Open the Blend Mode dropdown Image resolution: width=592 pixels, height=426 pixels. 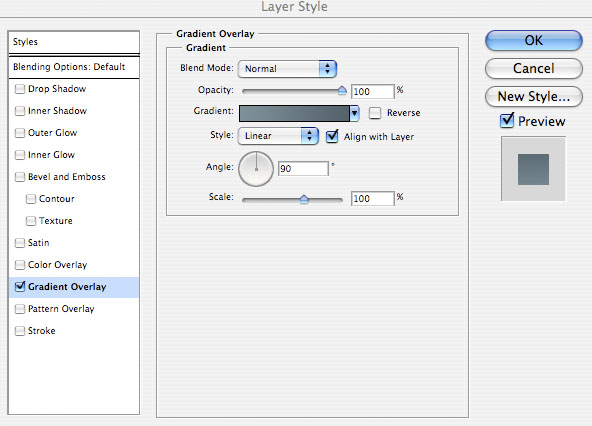point(287,69)
